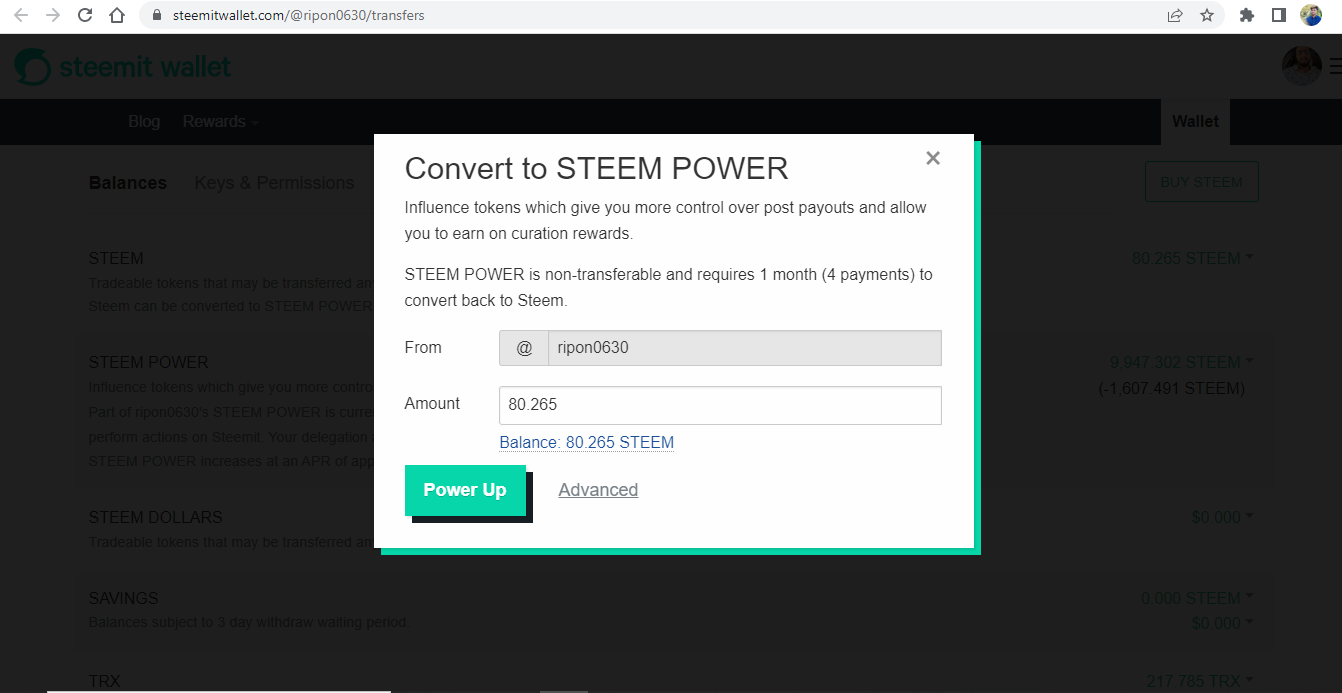Open the Steemit user avatar menu
The image size is (1342, 693).
pyautogui.click(x=1302, y=66)
